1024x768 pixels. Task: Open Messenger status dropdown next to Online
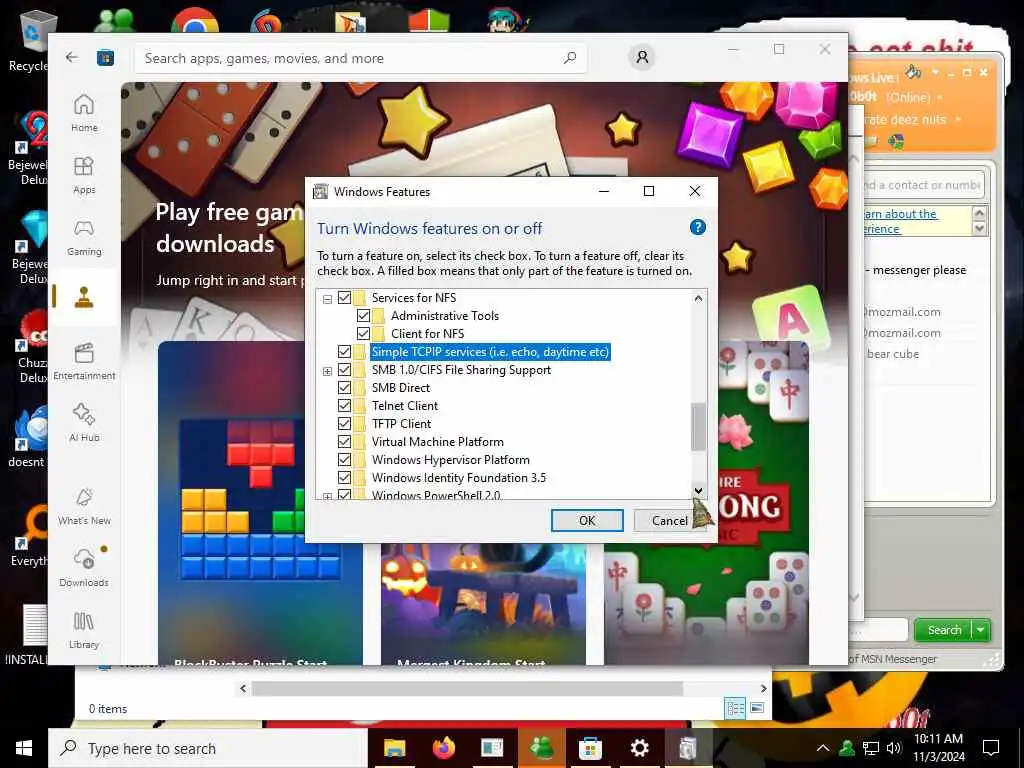coord(940,97)
